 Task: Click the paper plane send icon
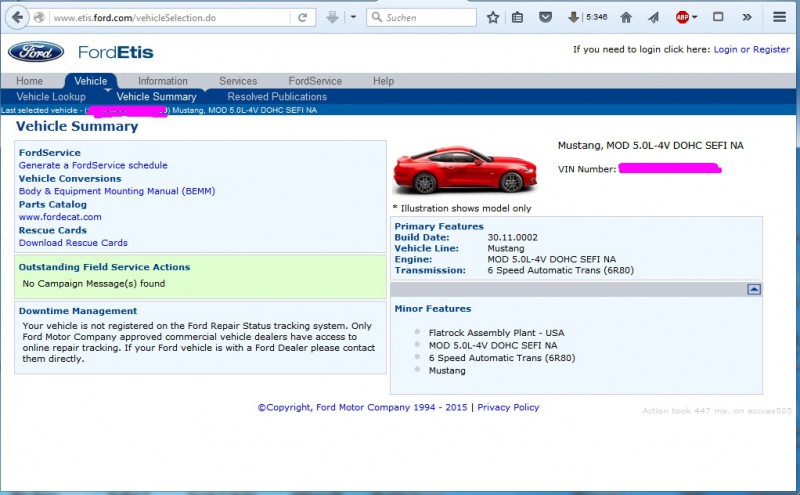pyautogui.click(x=654, y=17)
